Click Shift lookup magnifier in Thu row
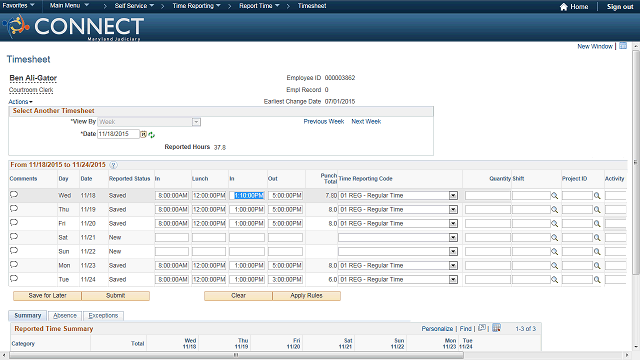This screenshot has width=640, height=360. click(554, 210)
